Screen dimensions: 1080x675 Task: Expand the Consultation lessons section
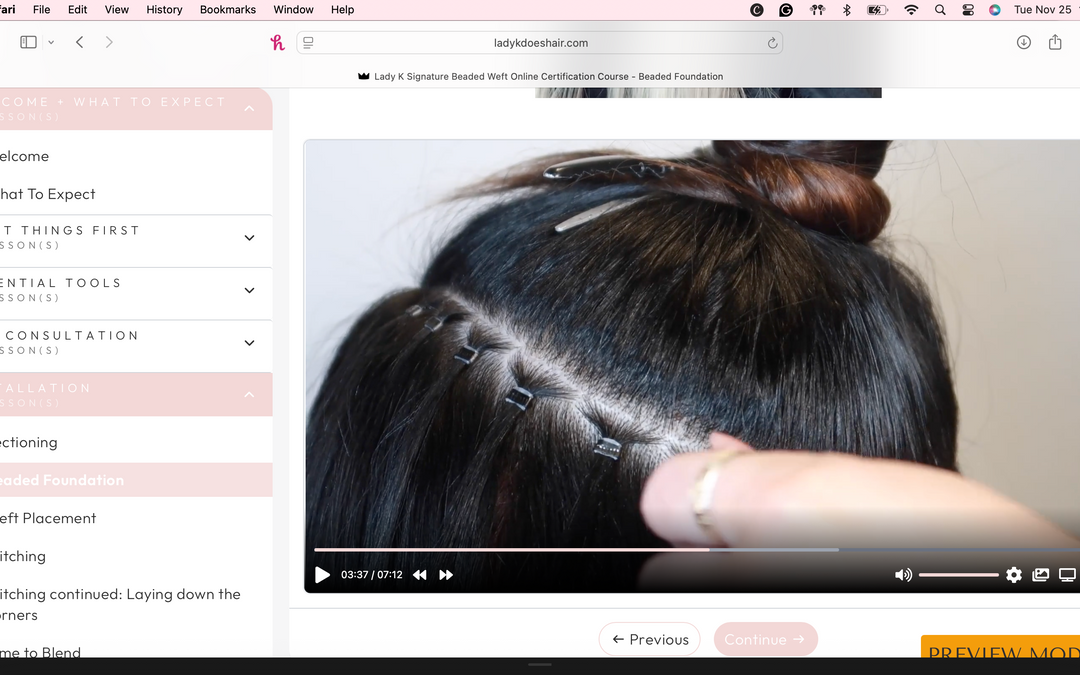coord(249,343)
